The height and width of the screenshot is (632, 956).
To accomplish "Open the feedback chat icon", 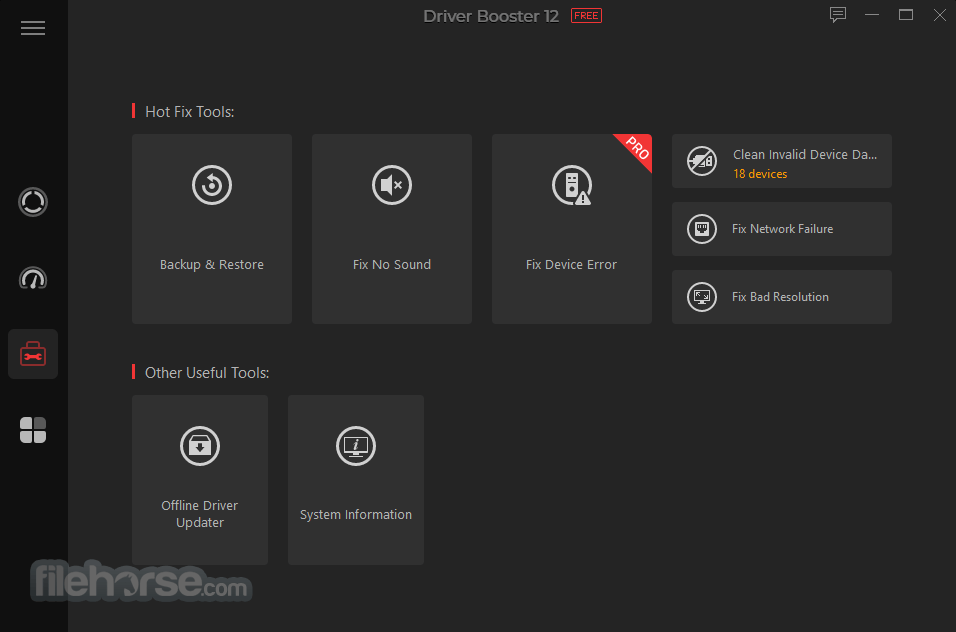I will 838,15.
